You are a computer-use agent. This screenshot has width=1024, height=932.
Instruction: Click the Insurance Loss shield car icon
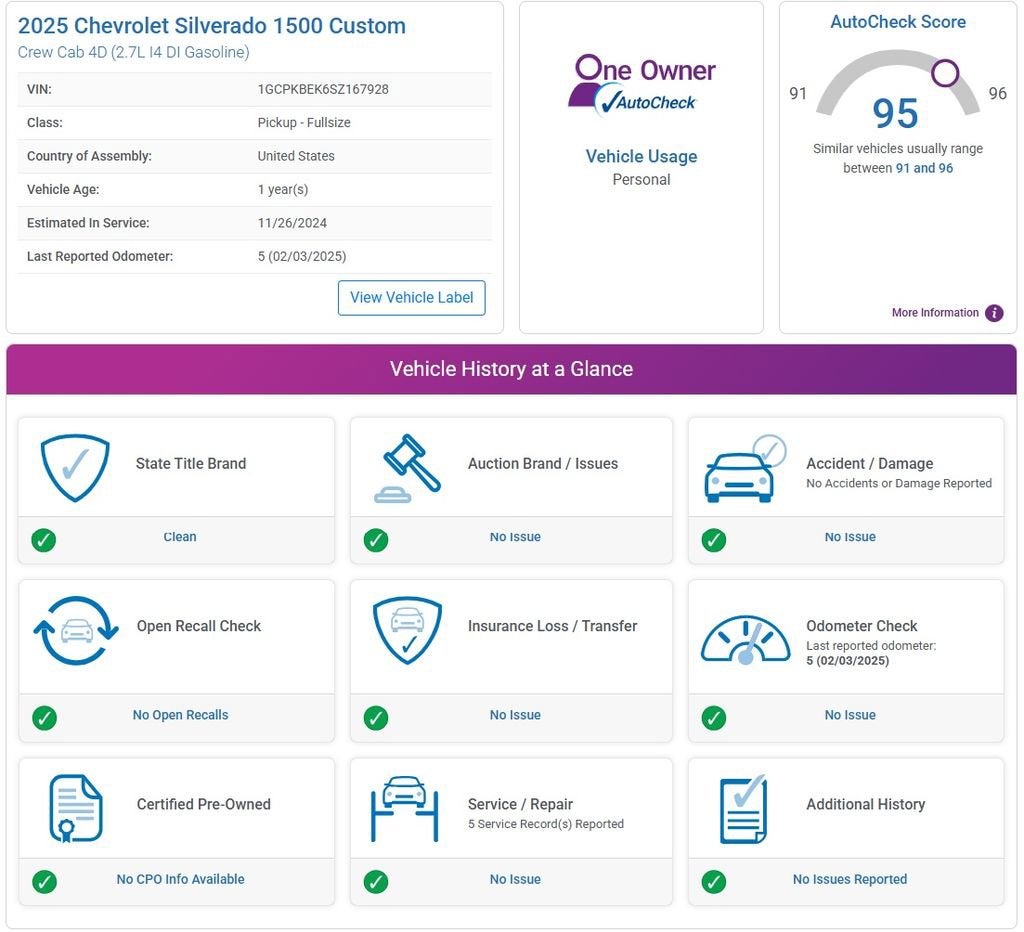click(408, 630)
